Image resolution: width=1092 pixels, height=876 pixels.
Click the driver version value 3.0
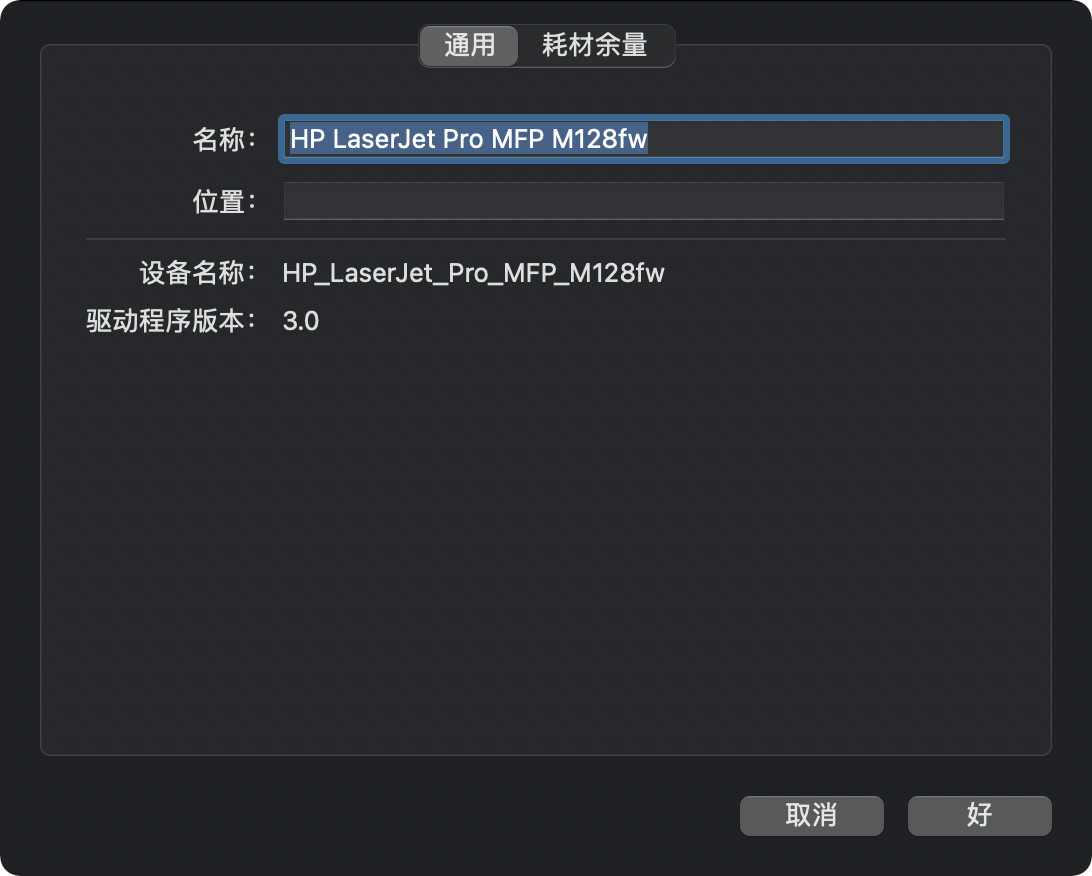pyautogui.click(x=301, y=322)
